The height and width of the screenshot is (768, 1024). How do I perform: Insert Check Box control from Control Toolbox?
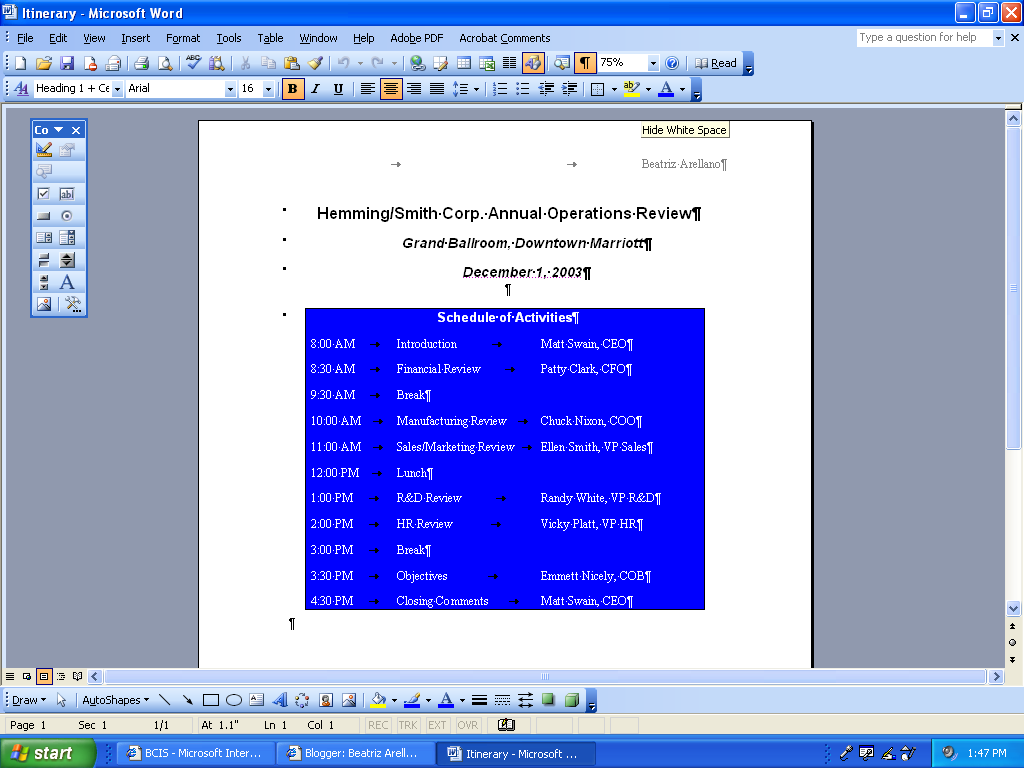coord(44,194)
